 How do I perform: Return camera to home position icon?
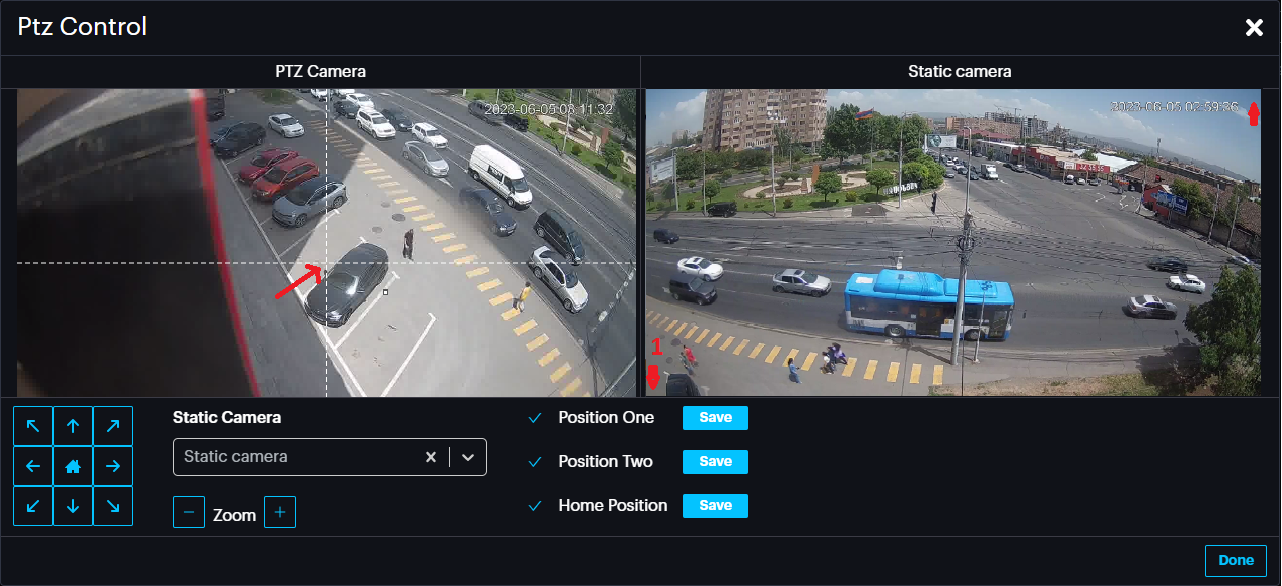(x=73, y=466)
